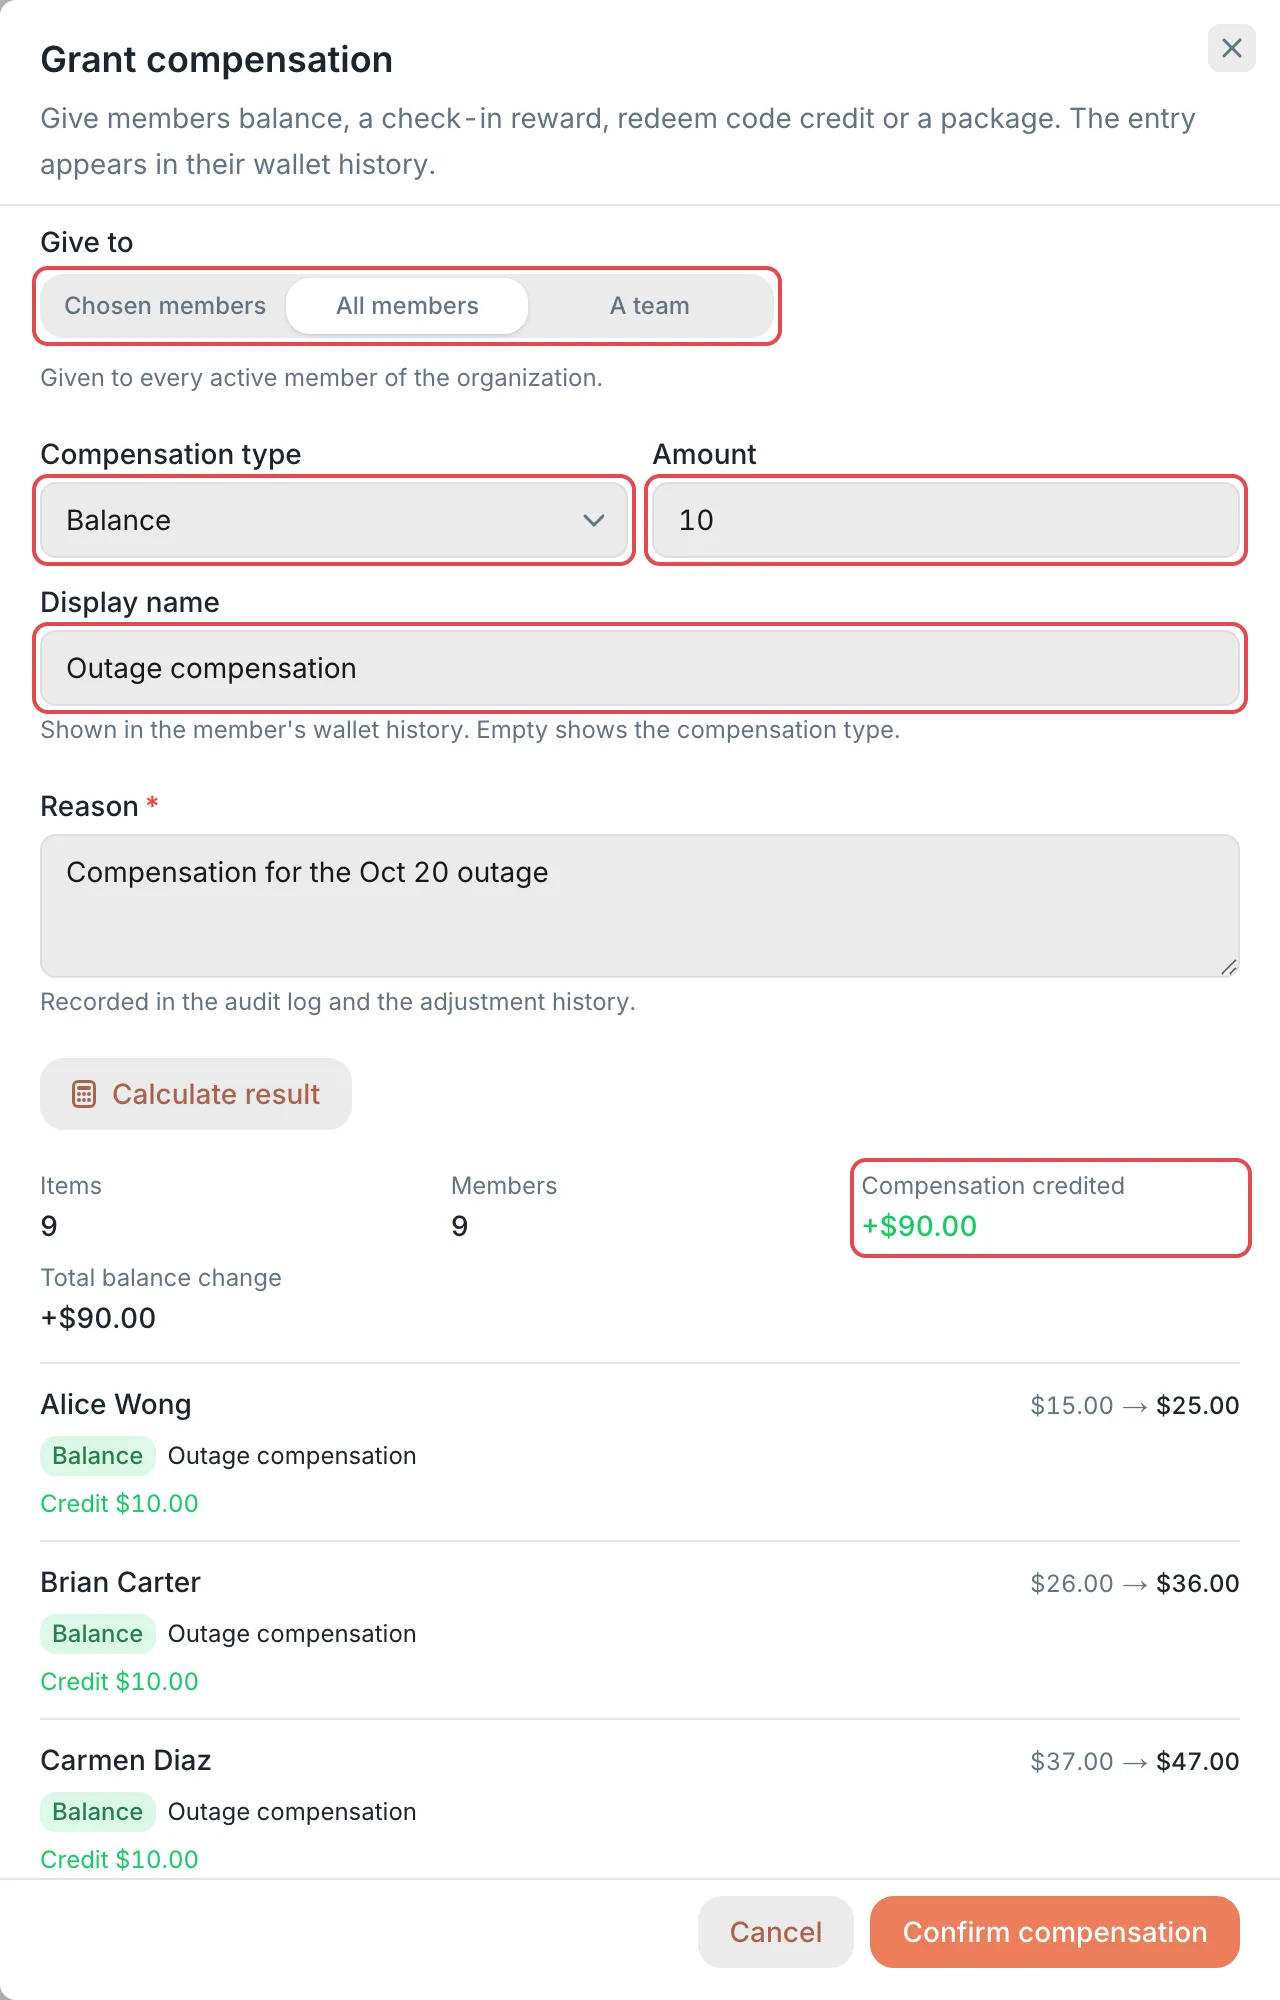
Task: Edit the Display name field
Action: click(640, 668)
